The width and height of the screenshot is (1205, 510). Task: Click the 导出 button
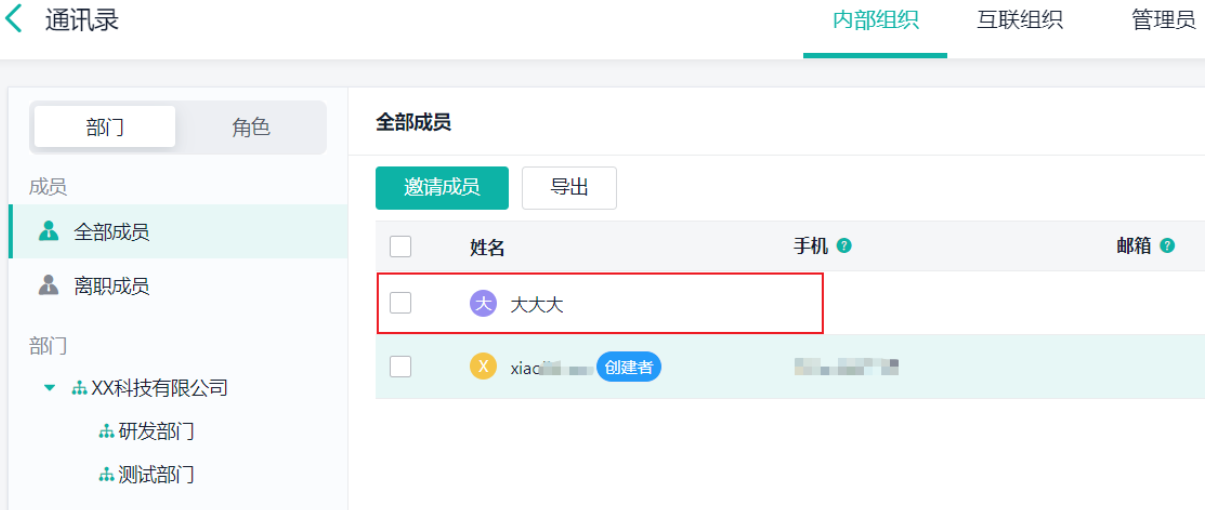(569, 188)
